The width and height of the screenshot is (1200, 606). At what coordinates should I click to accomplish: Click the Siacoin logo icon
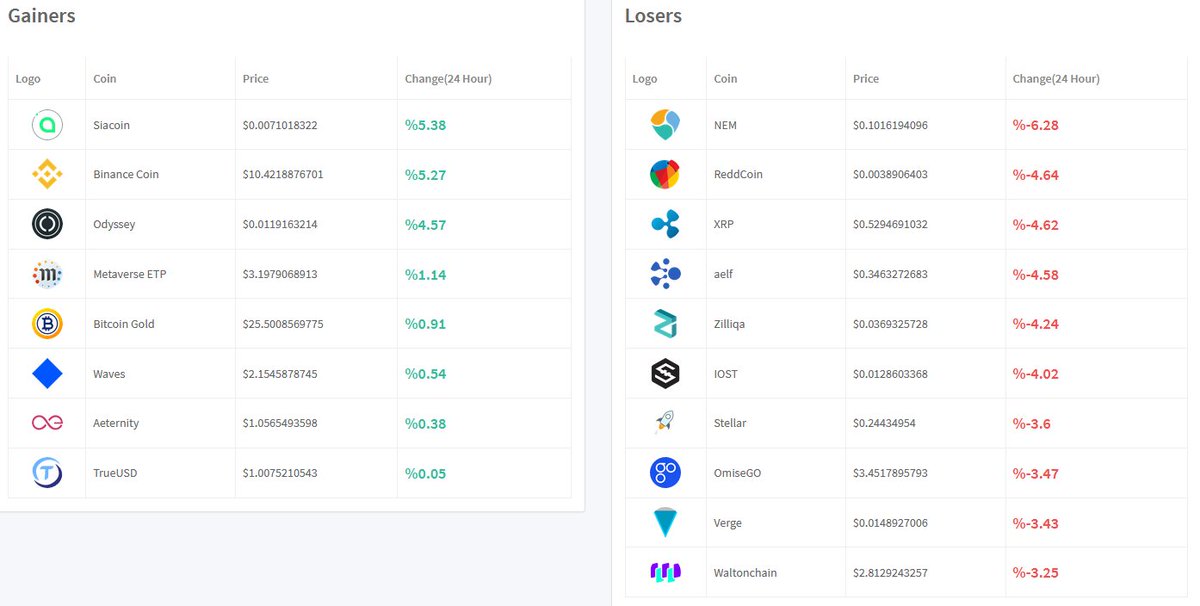click(47, 124)
